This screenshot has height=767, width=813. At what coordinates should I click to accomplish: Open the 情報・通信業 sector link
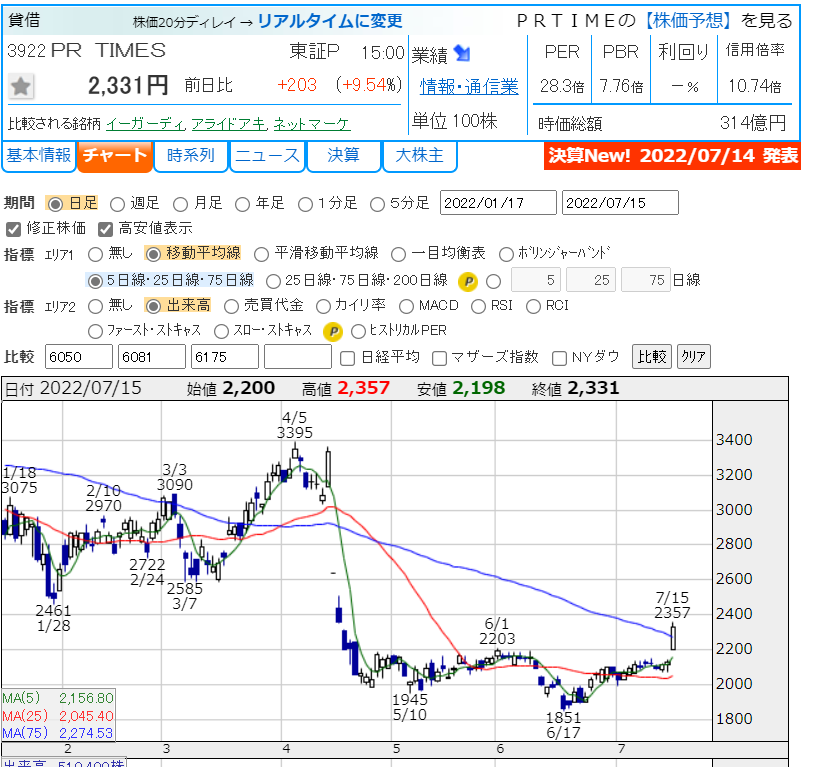[469, 87]
